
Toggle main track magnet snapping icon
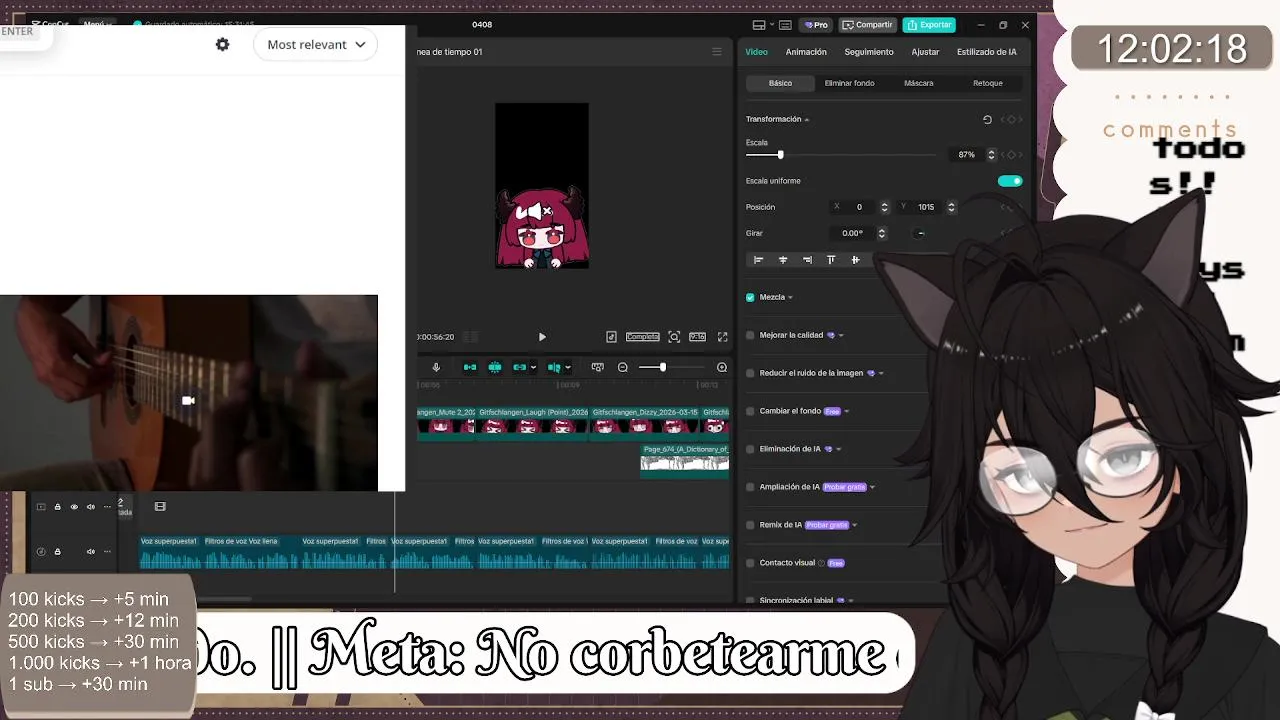[x=470, y=367]
